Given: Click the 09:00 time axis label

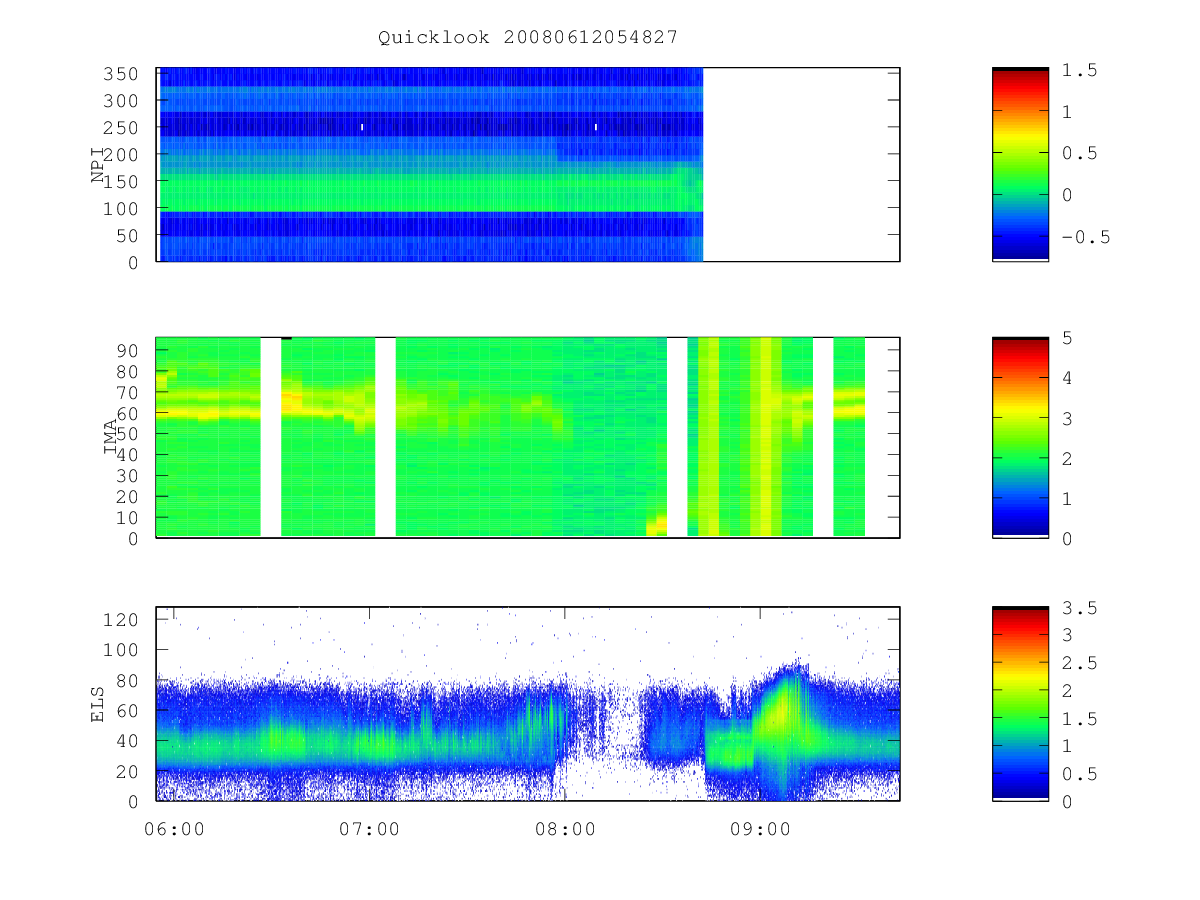Looking at the screenshot, I should [760, 829].
